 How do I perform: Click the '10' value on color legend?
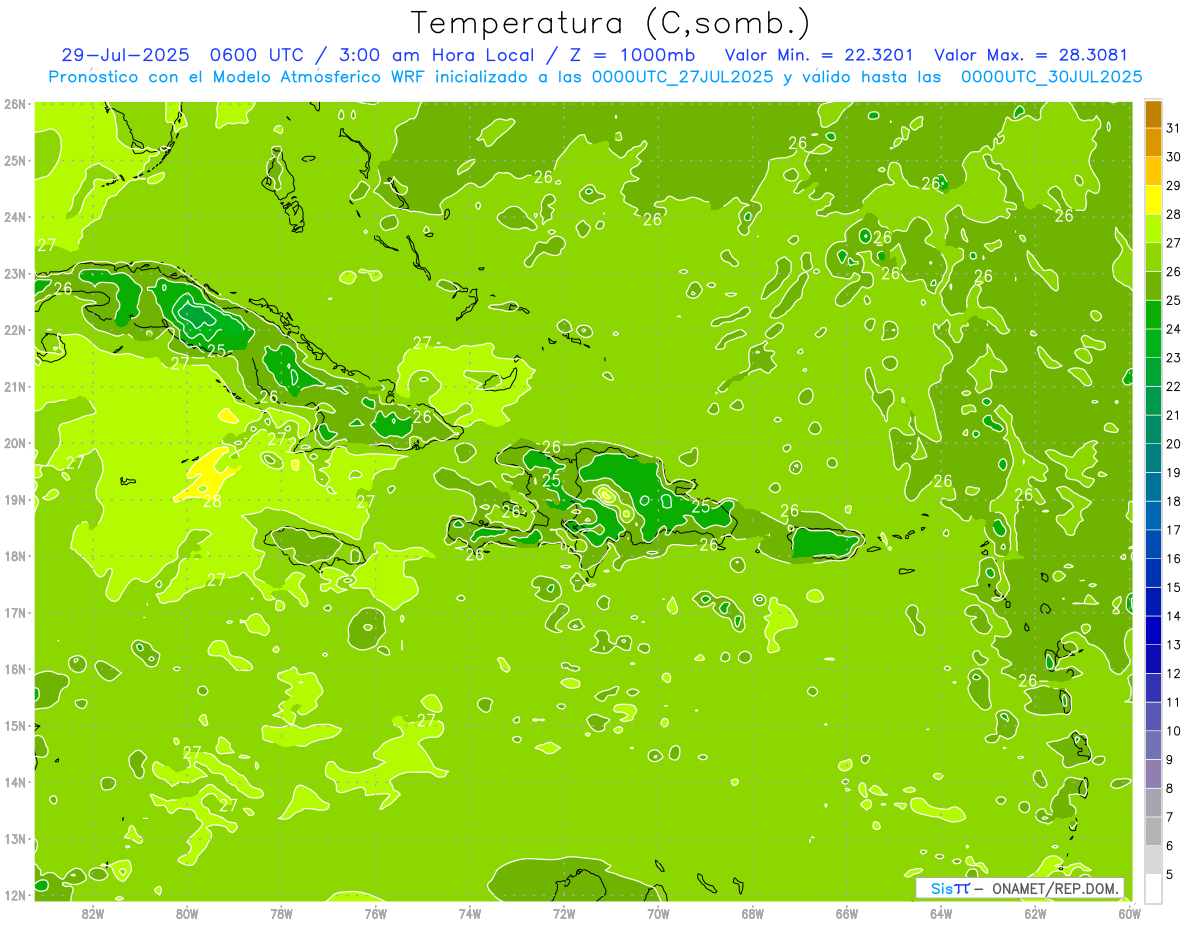click(1174, 732)
